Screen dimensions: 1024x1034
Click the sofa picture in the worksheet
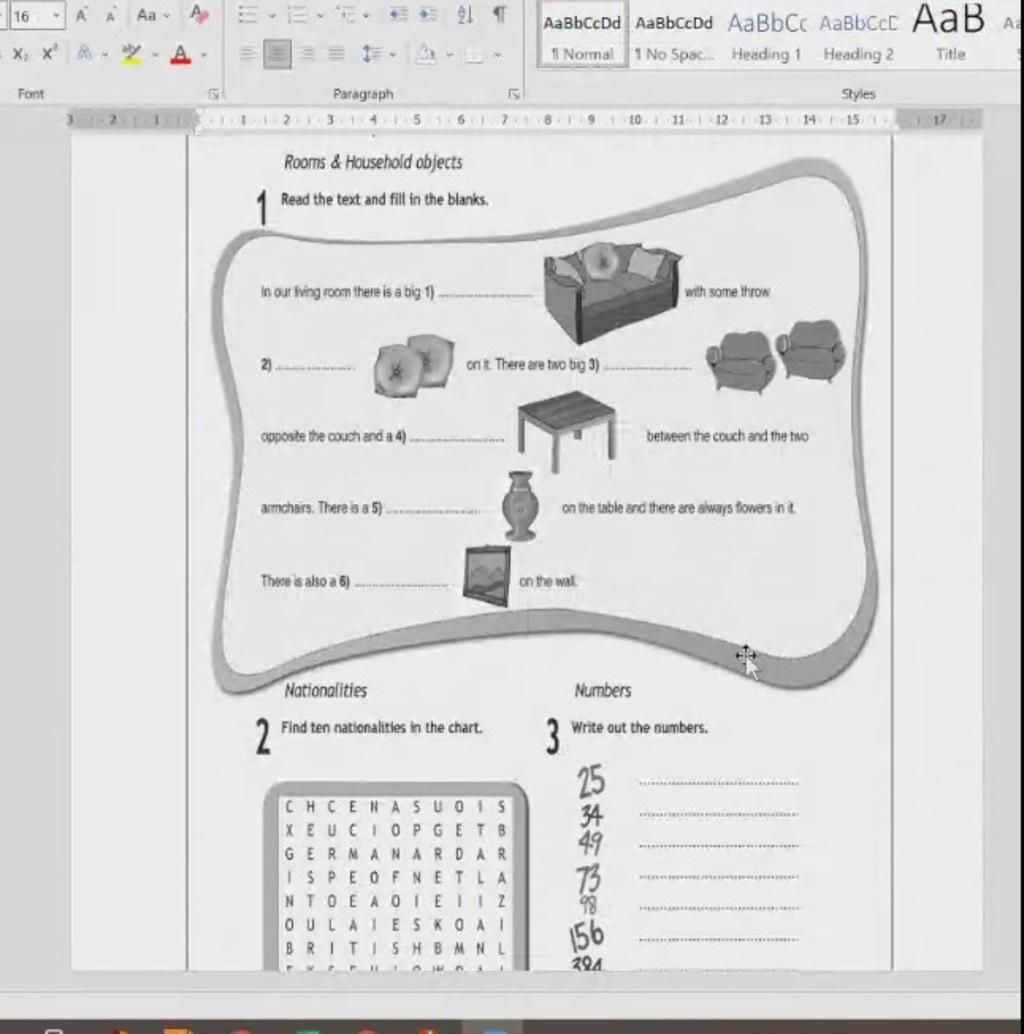(611, 291)
